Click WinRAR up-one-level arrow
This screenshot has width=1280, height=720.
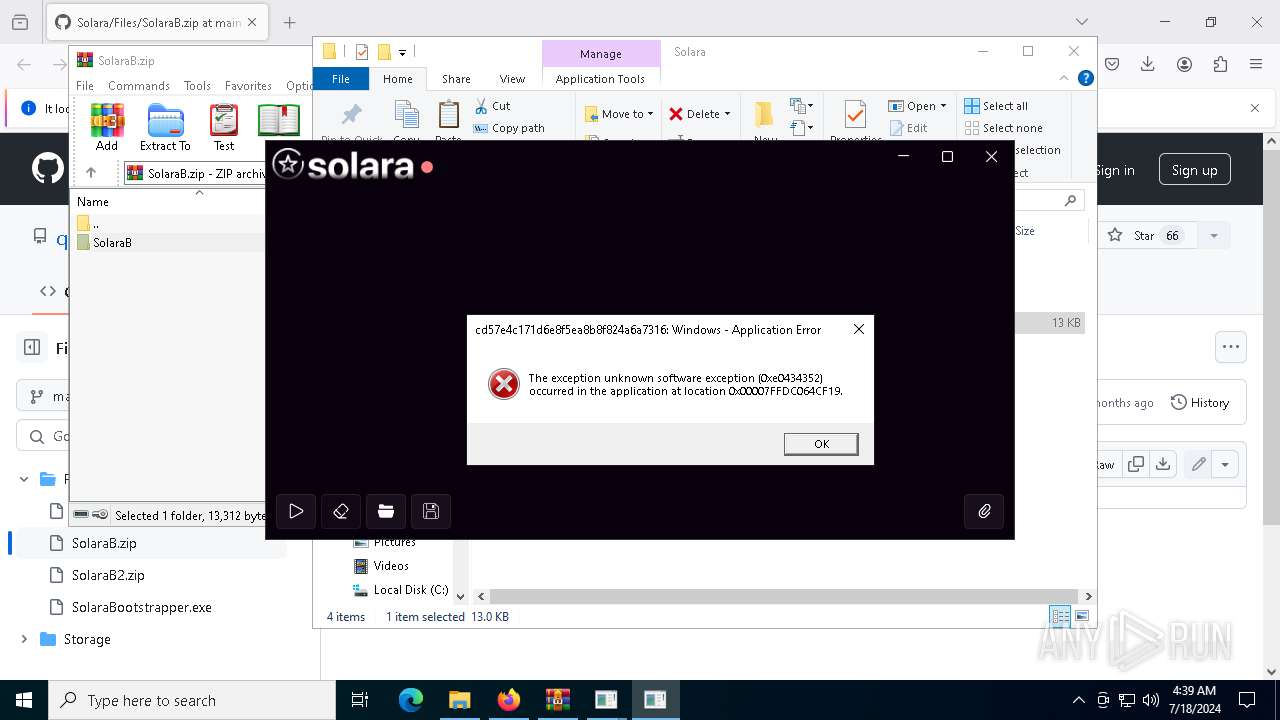point(91,173)
